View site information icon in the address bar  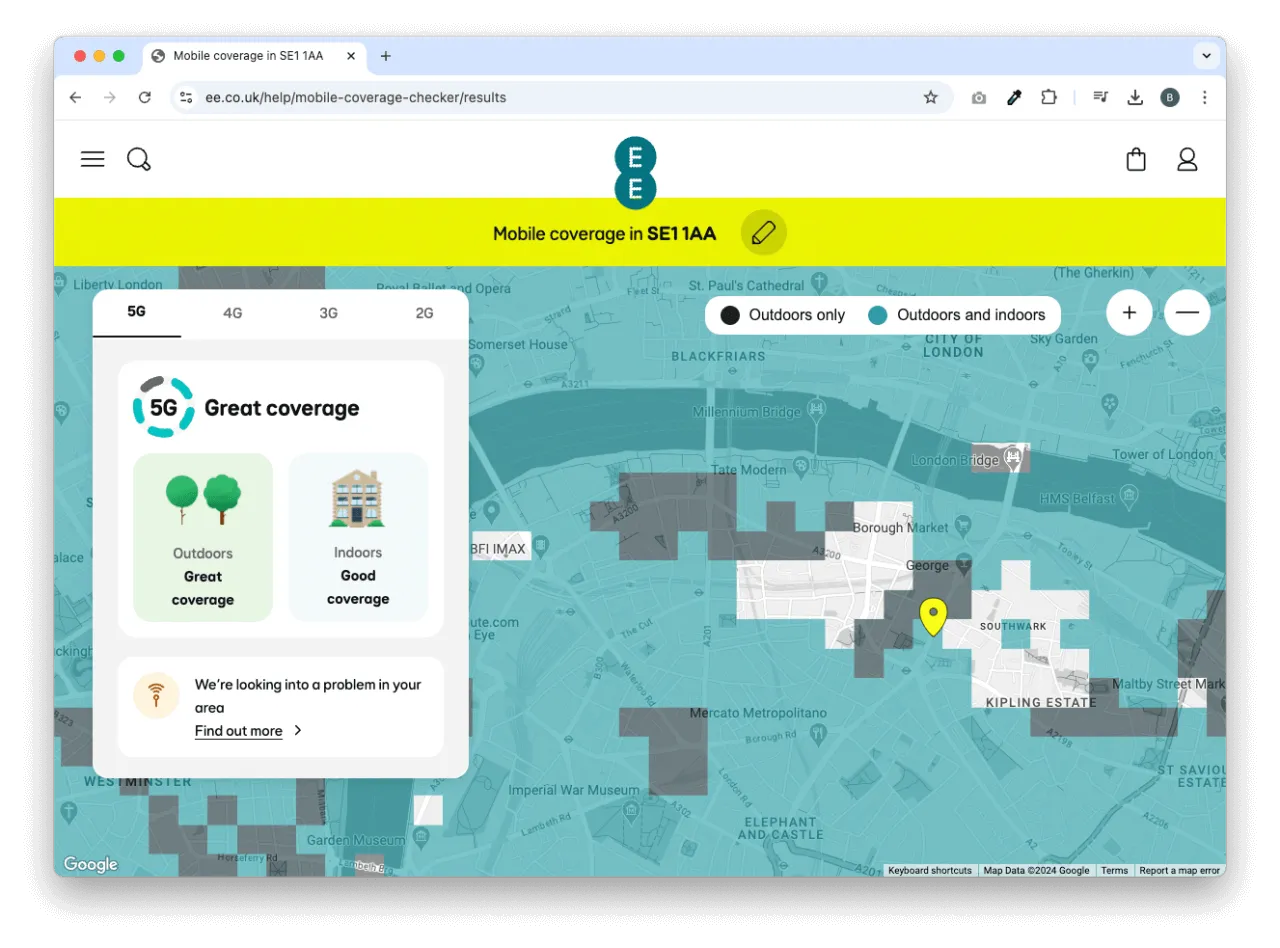(186, 97)
